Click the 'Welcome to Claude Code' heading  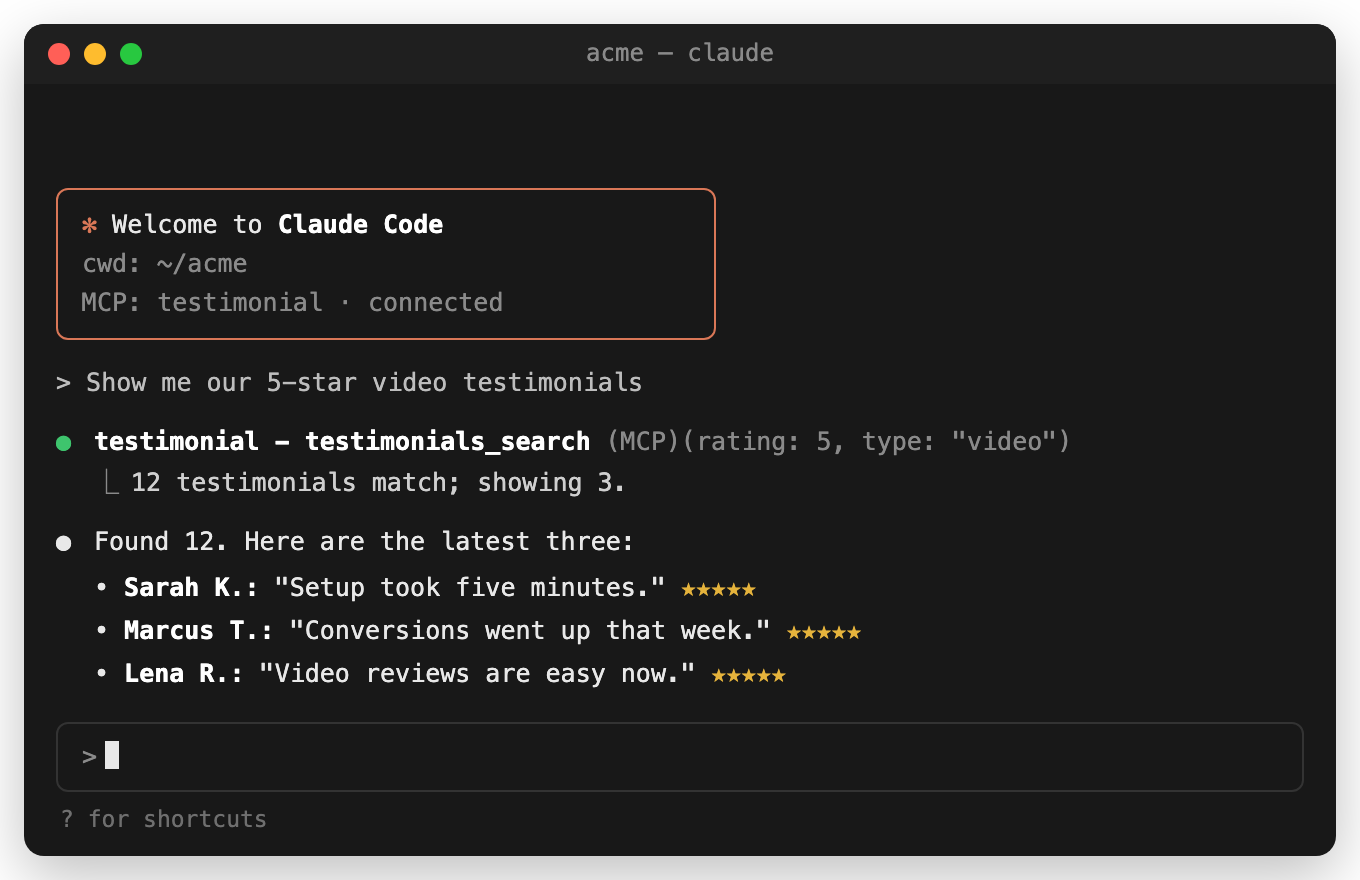[x=277, y=224]
